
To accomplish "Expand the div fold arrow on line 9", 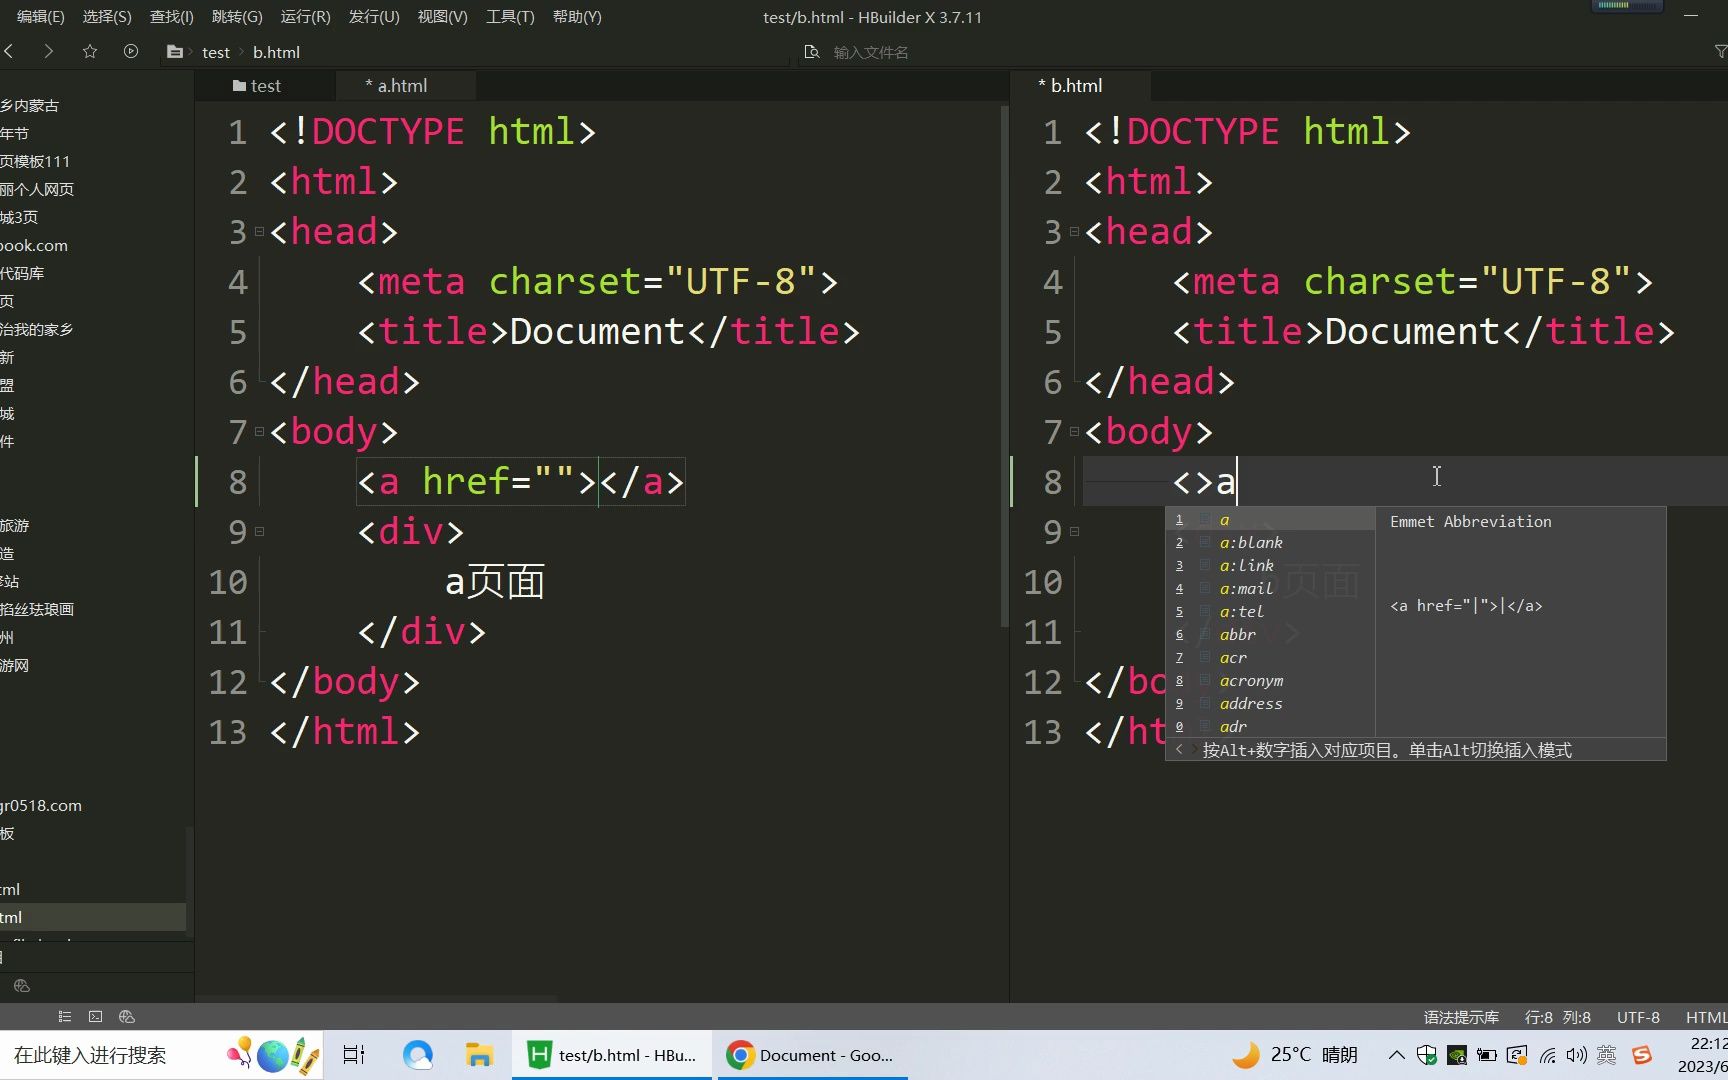I will [x=258, y=531].
